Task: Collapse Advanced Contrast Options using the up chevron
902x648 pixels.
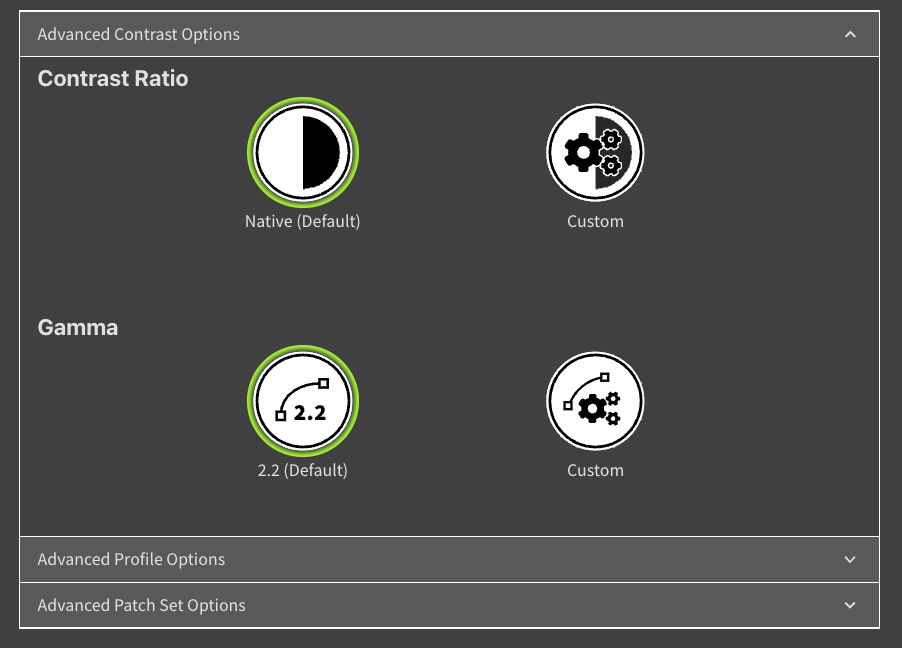Action: pyautogui.click(x=850, y=34)
